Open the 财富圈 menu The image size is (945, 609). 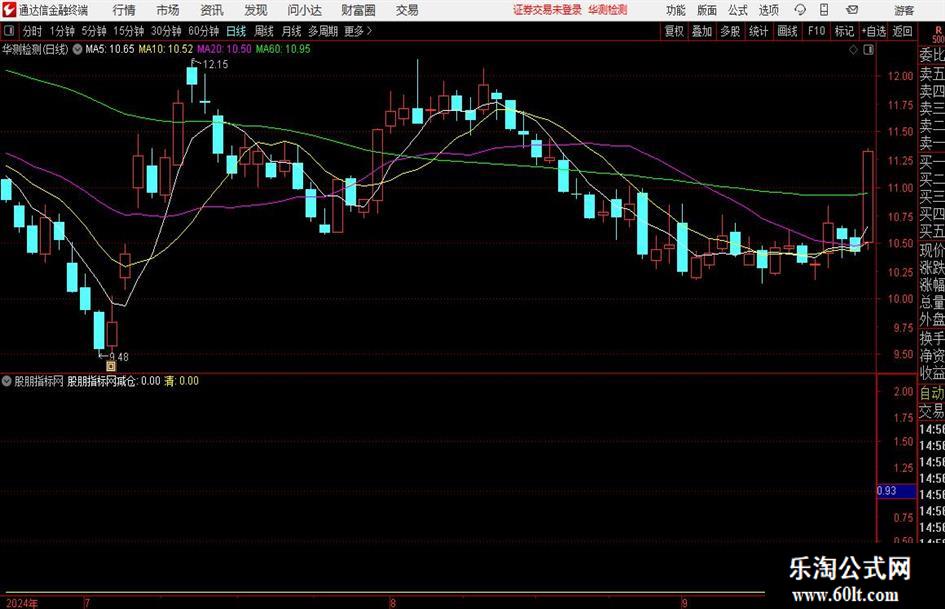coord(358,10)
